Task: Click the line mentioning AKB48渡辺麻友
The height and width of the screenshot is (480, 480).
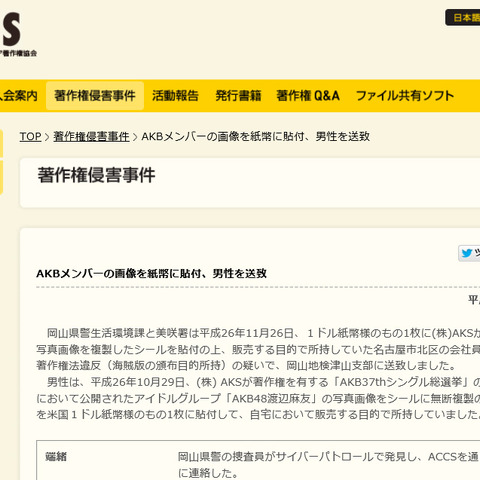Action: [x=258, y=398]
